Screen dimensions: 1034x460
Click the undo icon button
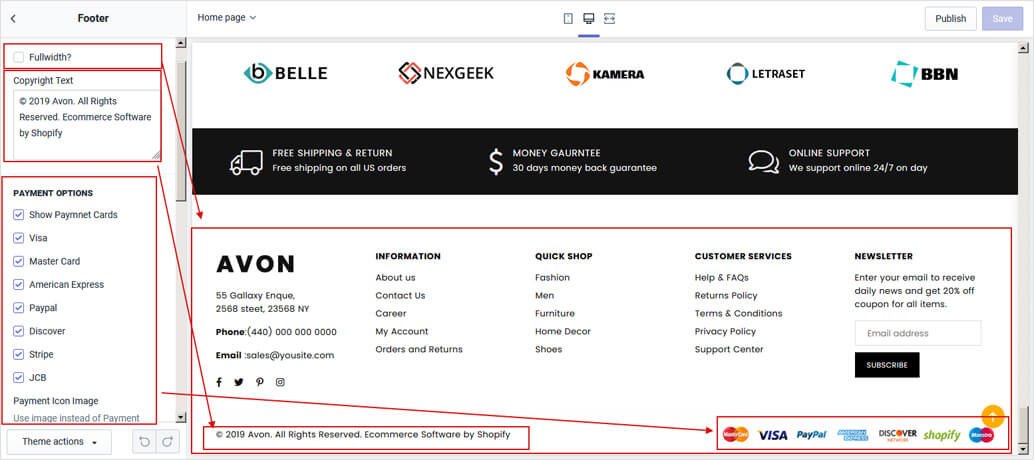(144, 441)
